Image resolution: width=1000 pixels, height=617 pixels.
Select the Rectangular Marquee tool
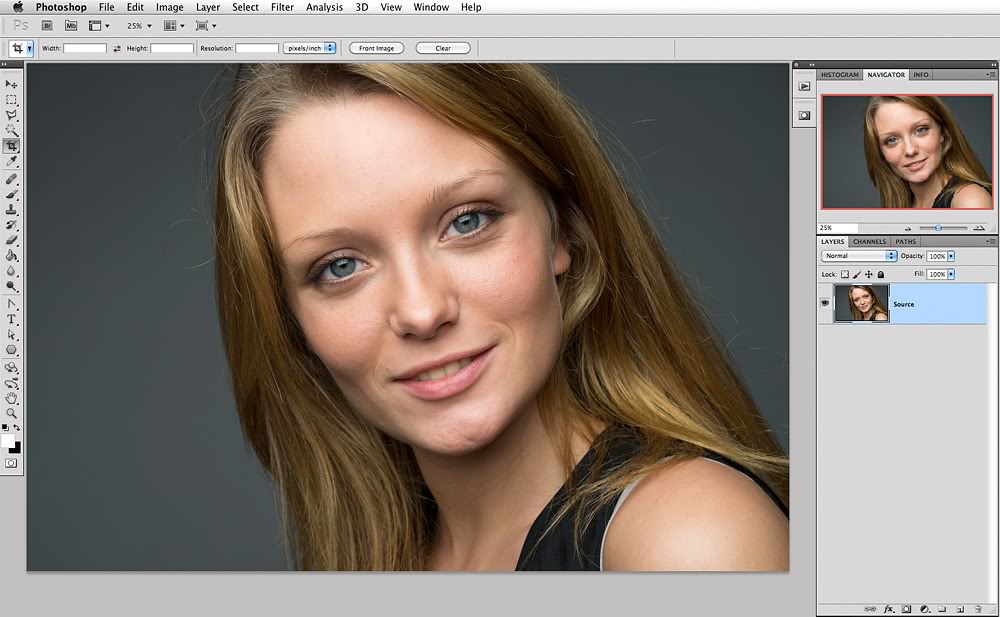point(12,100)
